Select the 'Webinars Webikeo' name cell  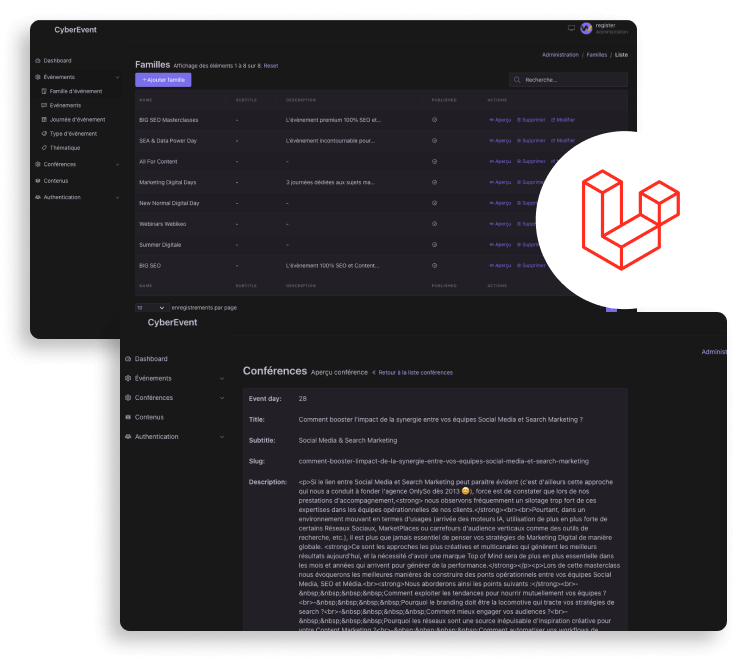(162, 224)
